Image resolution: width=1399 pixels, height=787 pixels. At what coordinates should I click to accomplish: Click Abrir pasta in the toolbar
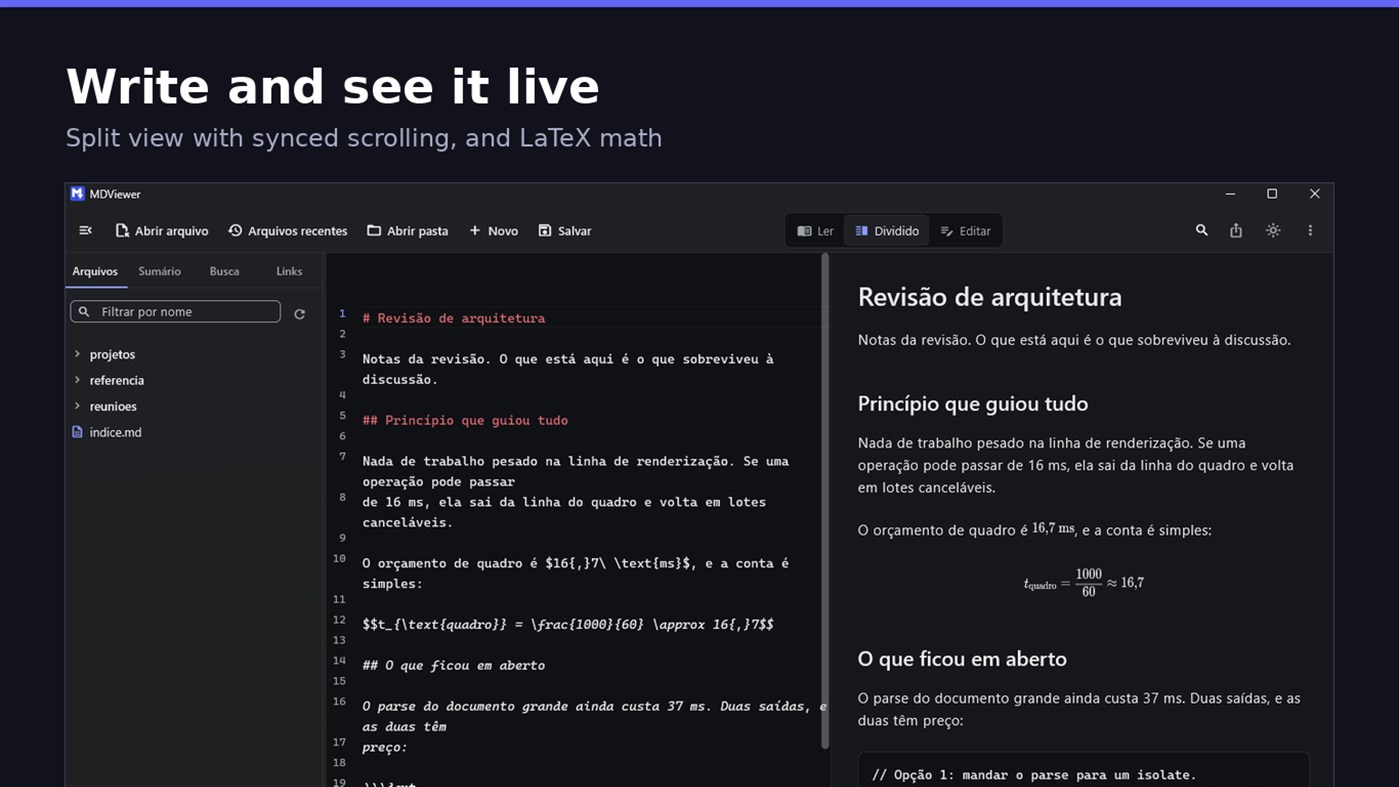click(408, 231)
